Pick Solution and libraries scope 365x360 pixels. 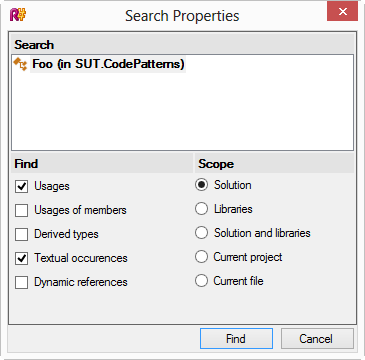201,233
